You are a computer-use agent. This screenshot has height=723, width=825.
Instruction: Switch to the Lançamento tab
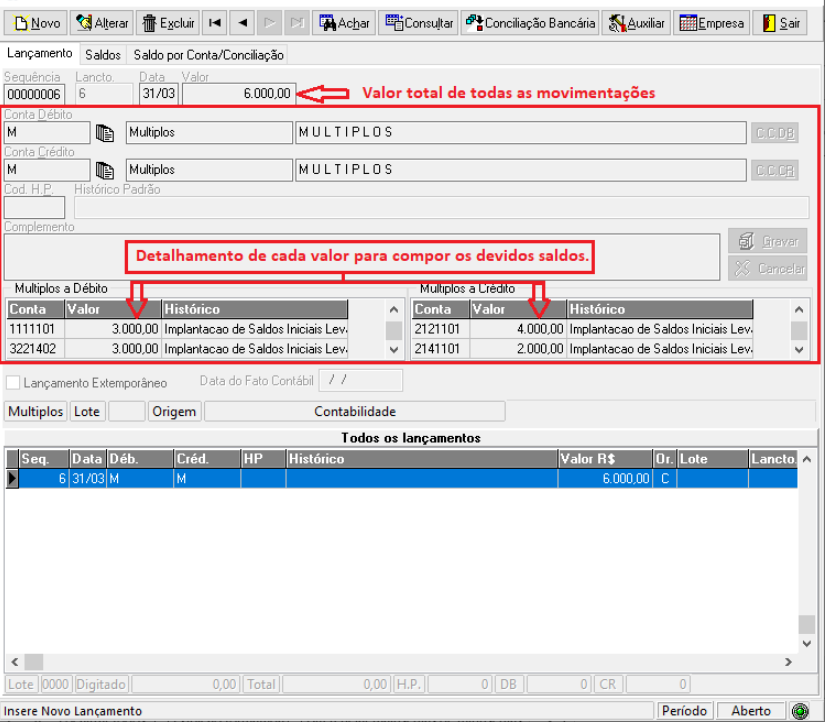(40, 54)
